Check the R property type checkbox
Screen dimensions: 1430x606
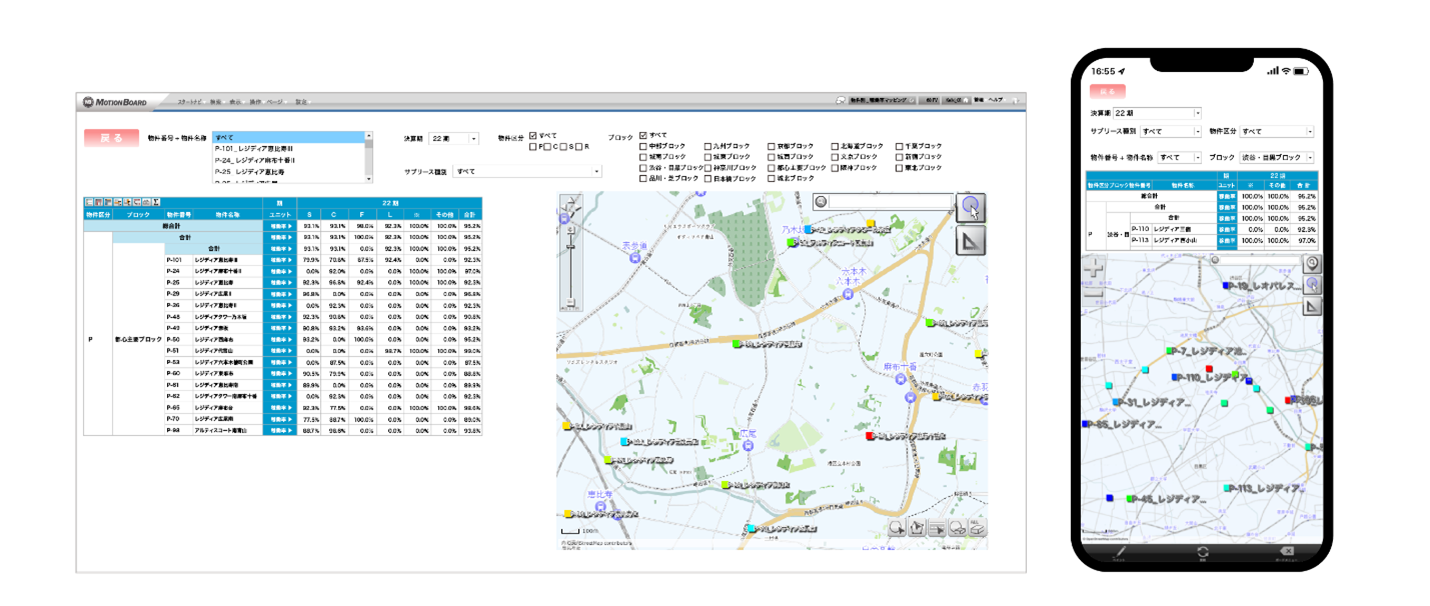click(579, 147)
